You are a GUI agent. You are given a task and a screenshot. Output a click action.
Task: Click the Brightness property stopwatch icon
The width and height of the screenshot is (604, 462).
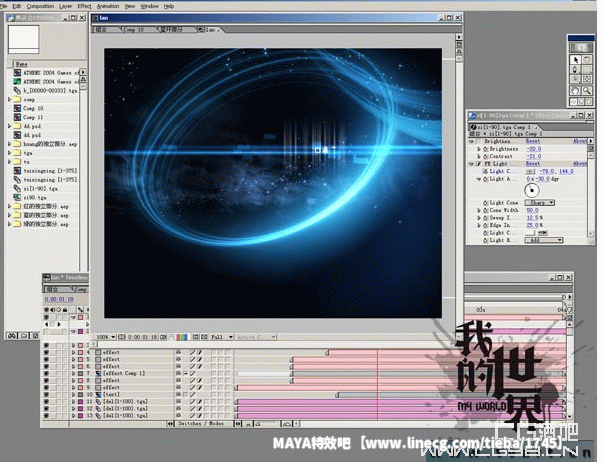point(486,149)
